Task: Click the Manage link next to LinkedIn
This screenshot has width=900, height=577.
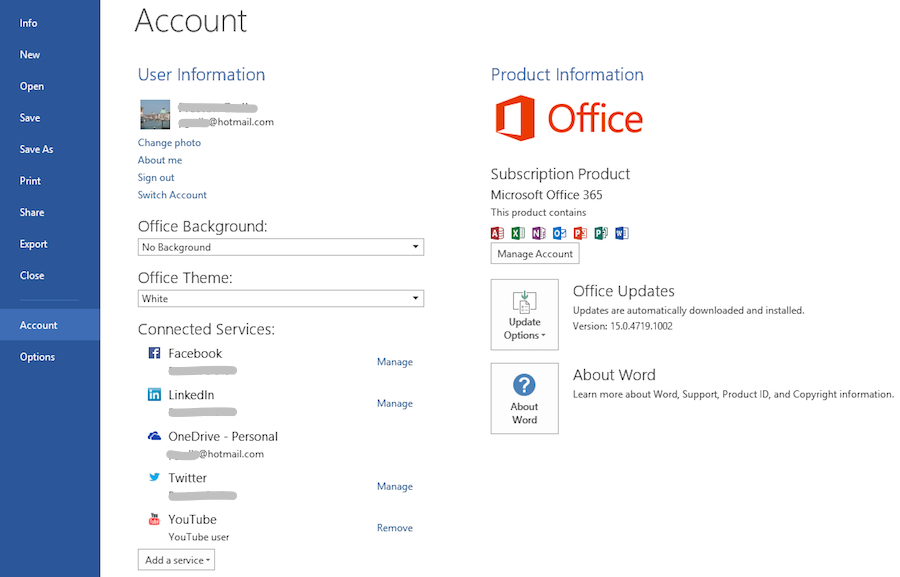Action: 394,403
